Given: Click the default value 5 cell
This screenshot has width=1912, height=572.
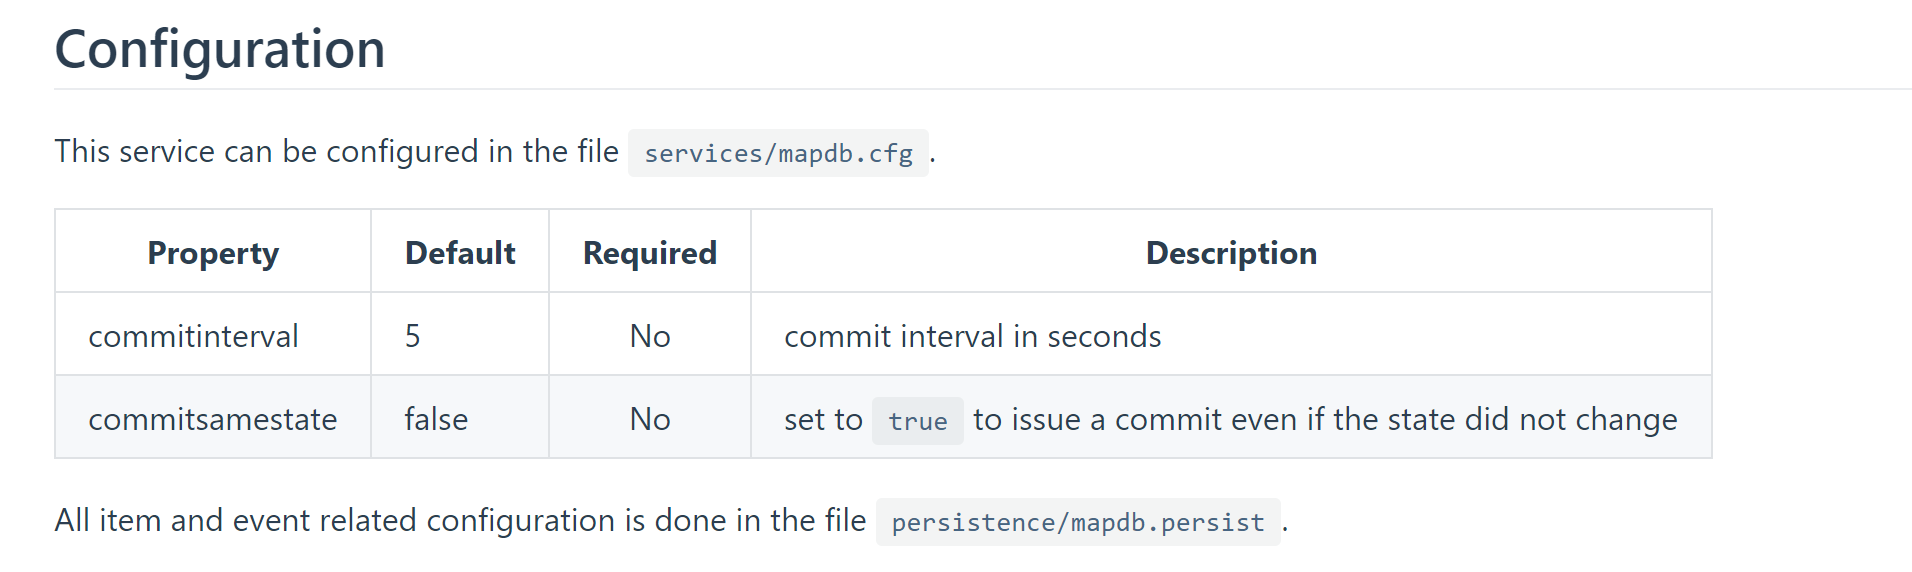Looking at the screenshot, I should tap(460, 335).
